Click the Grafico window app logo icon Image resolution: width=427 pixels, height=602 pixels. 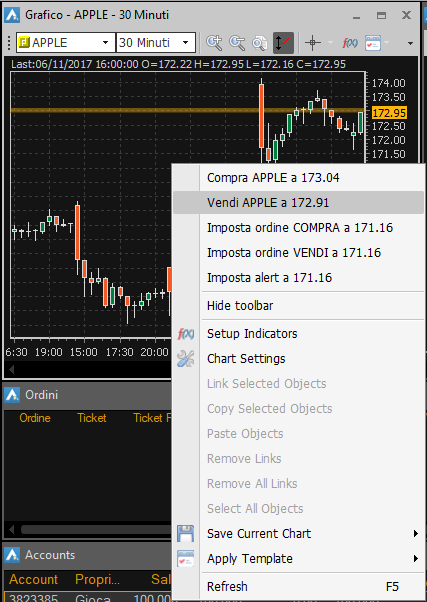pos(12,15)
